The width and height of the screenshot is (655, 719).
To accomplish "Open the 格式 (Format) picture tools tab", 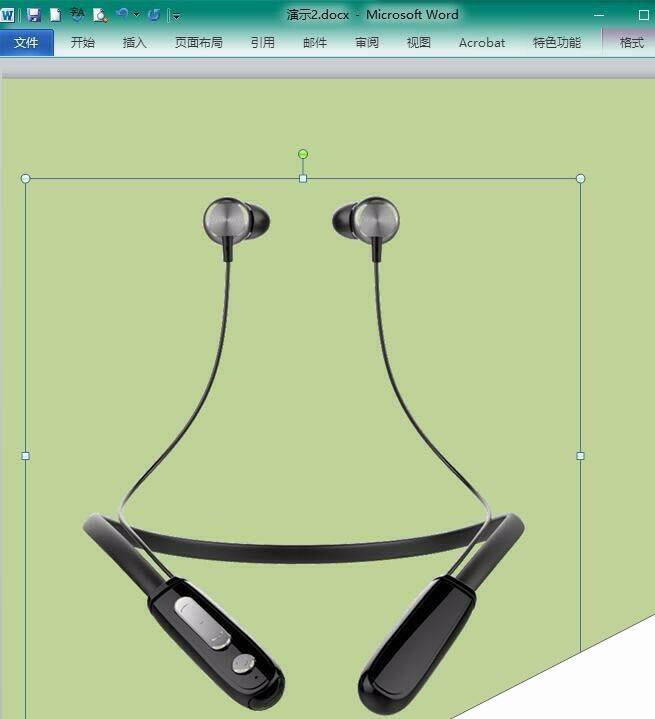I will pos(632,43).
